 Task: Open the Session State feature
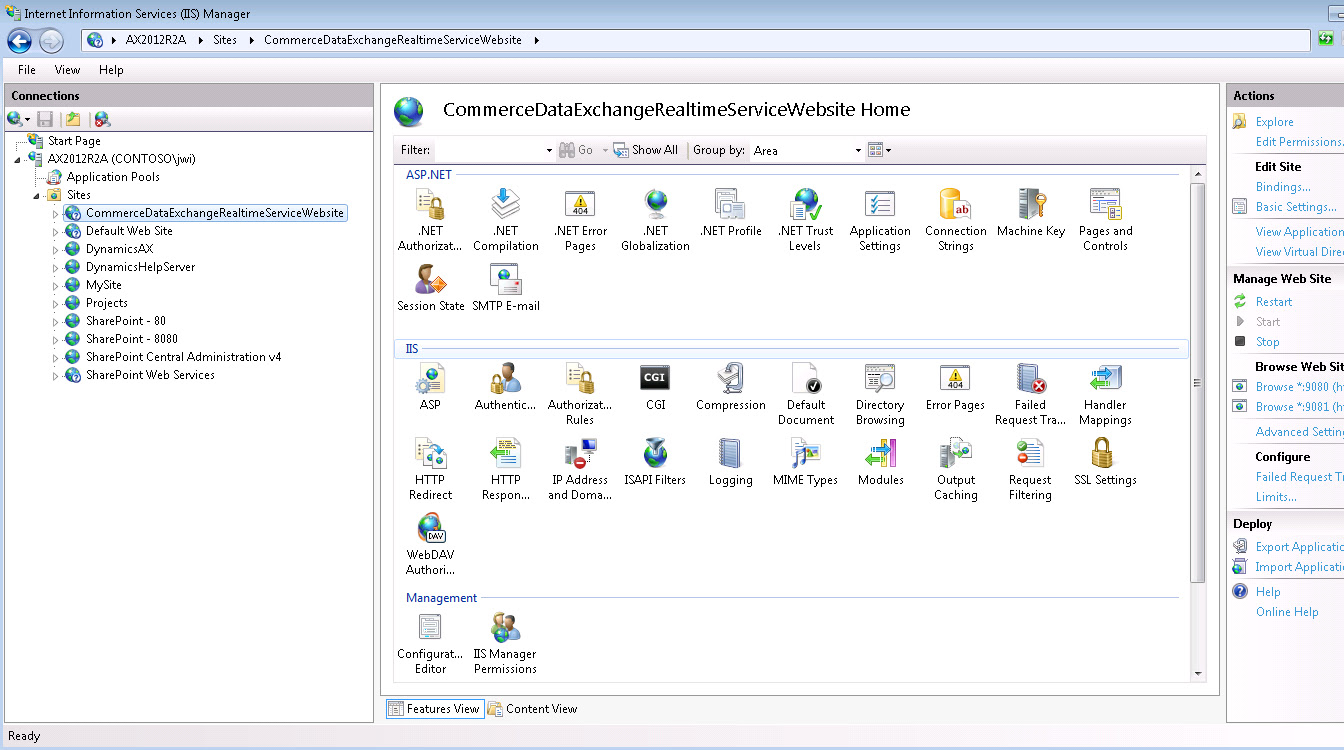[x=430, y=288]
